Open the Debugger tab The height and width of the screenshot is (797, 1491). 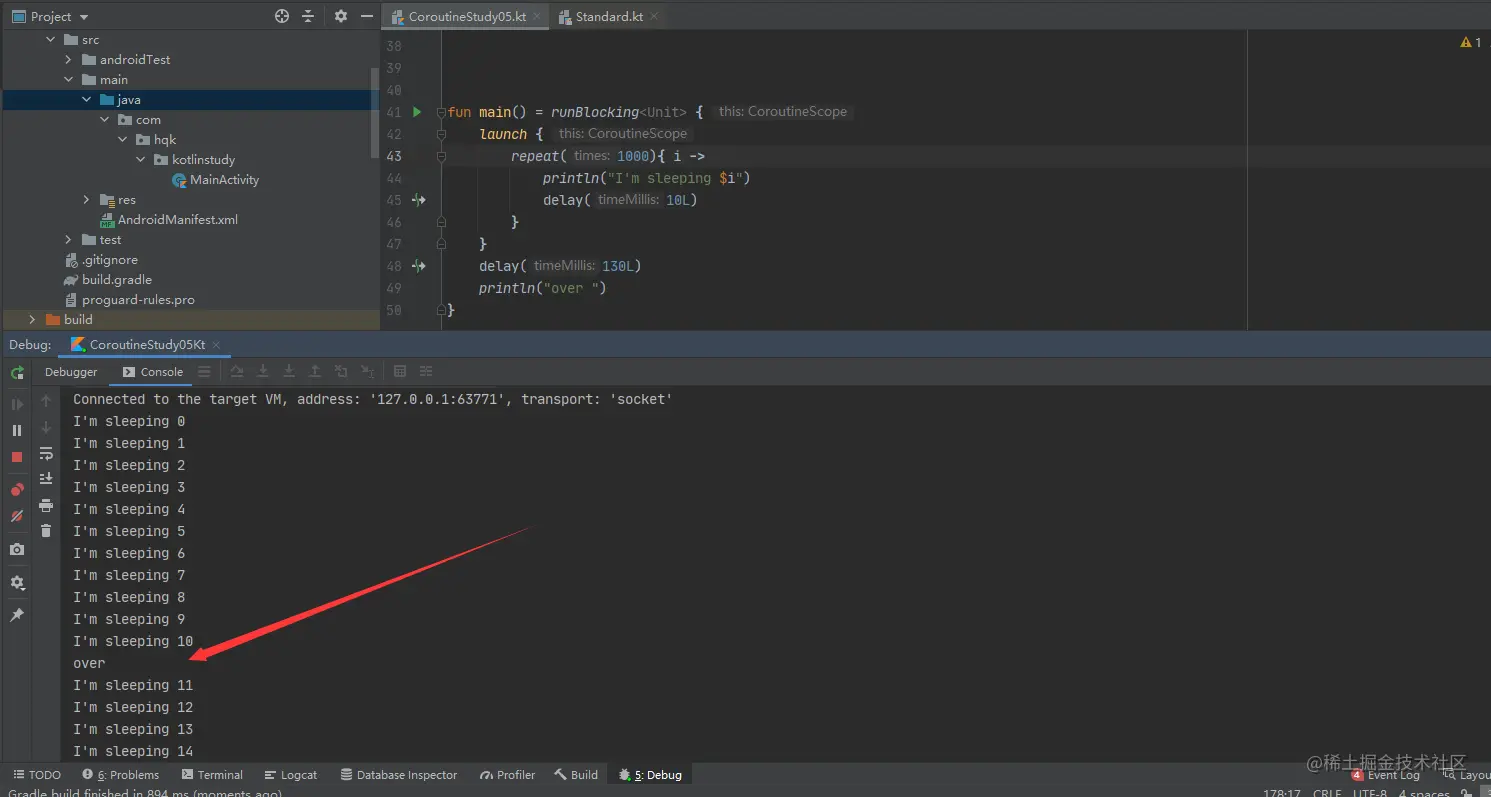point(71,372)
